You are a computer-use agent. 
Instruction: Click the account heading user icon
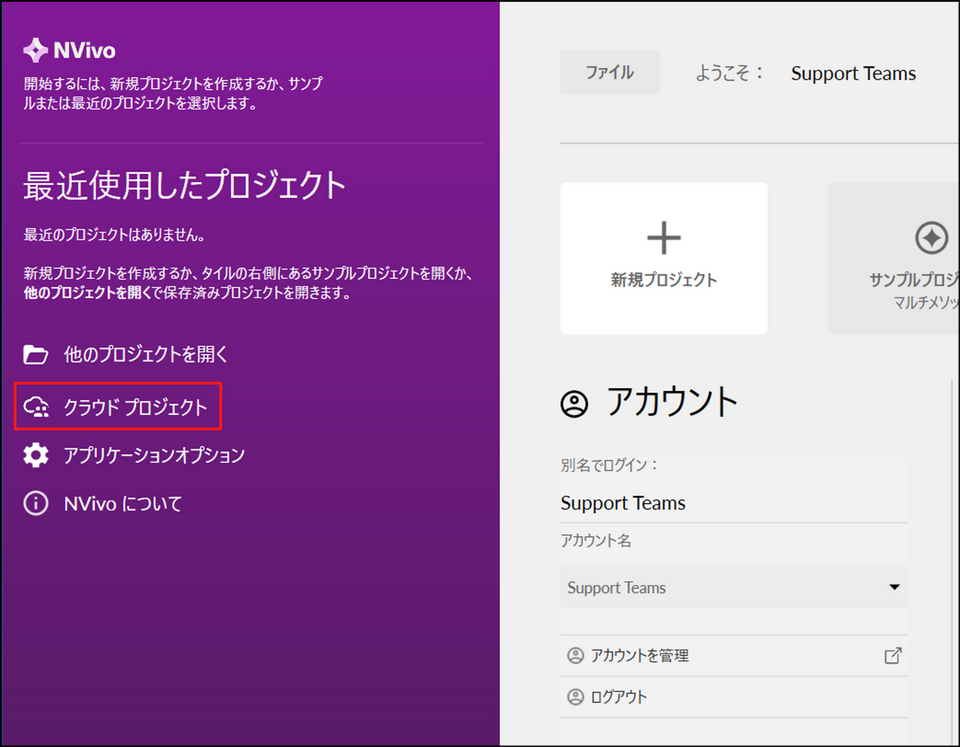(x=575, y=403)
